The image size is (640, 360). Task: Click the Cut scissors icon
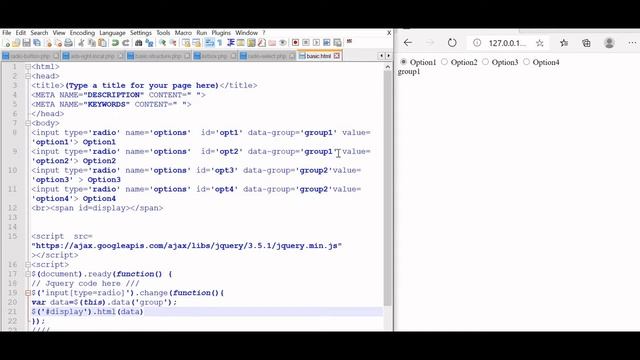click(80, 42)
